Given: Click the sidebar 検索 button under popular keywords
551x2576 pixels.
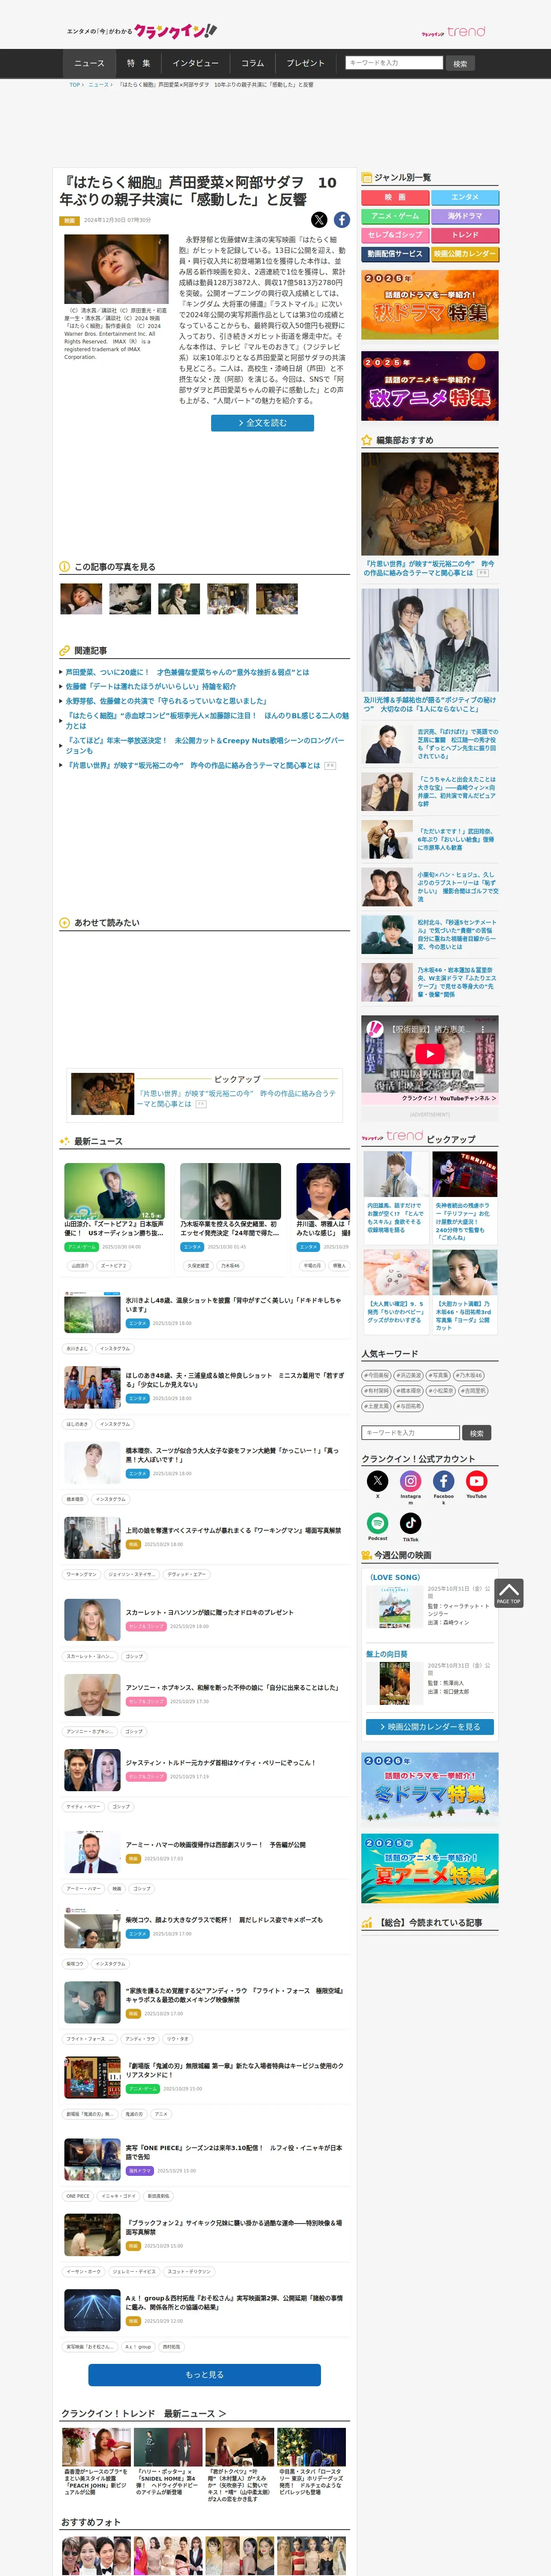Looking at the screenshot, I should [x=477, y=1433].
